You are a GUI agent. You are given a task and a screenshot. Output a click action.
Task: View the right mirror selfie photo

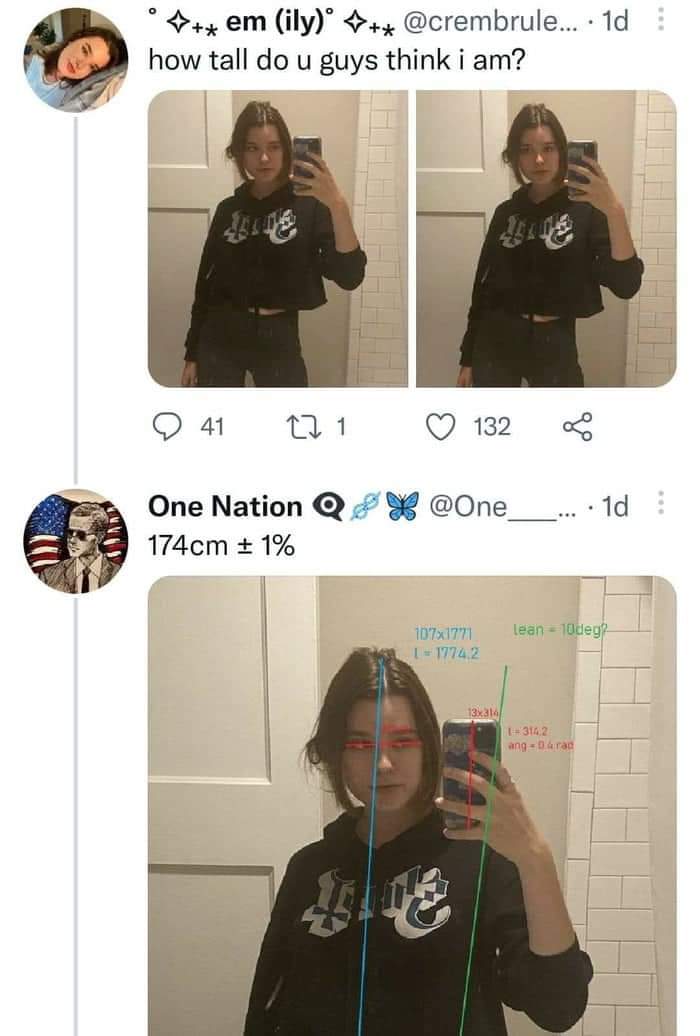tap(545, 238)
